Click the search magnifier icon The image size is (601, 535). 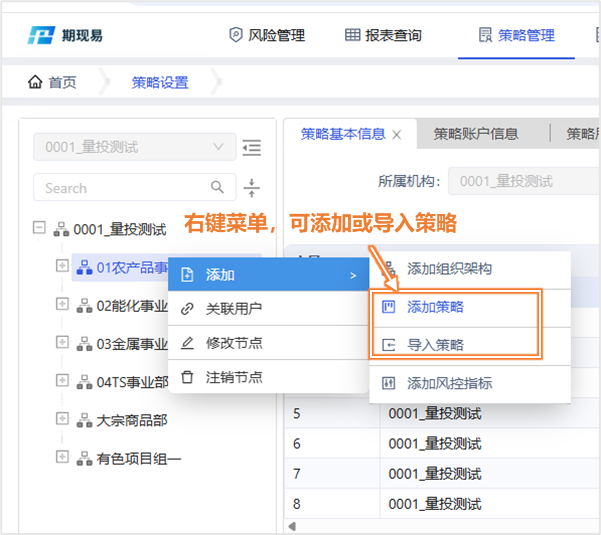click(x=217, y=188)
